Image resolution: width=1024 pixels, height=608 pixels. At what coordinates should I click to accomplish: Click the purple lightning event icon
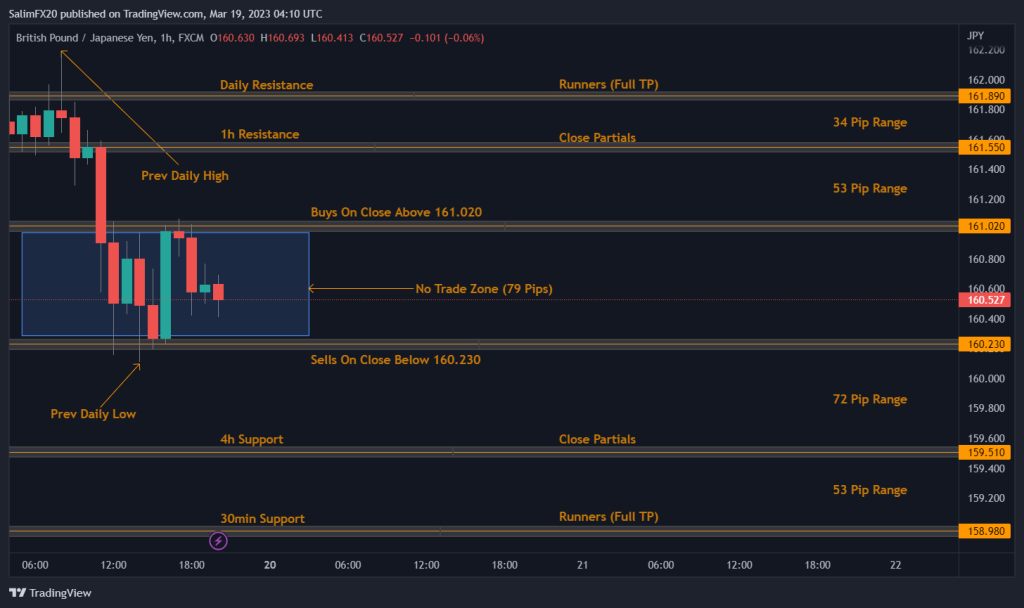pos(218,541)
